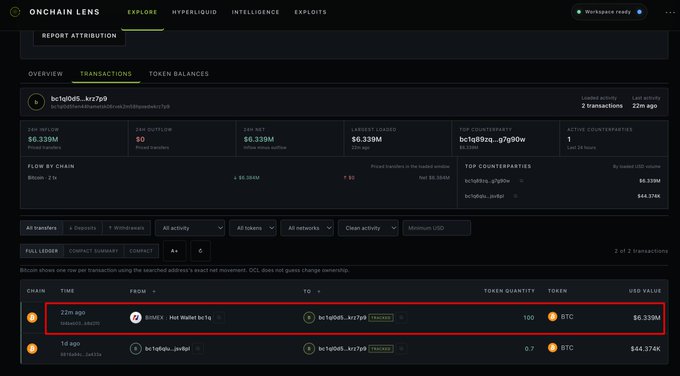Click the sort icon next to FROM header
Screen dimensions: 680x376
click(154, 291)
